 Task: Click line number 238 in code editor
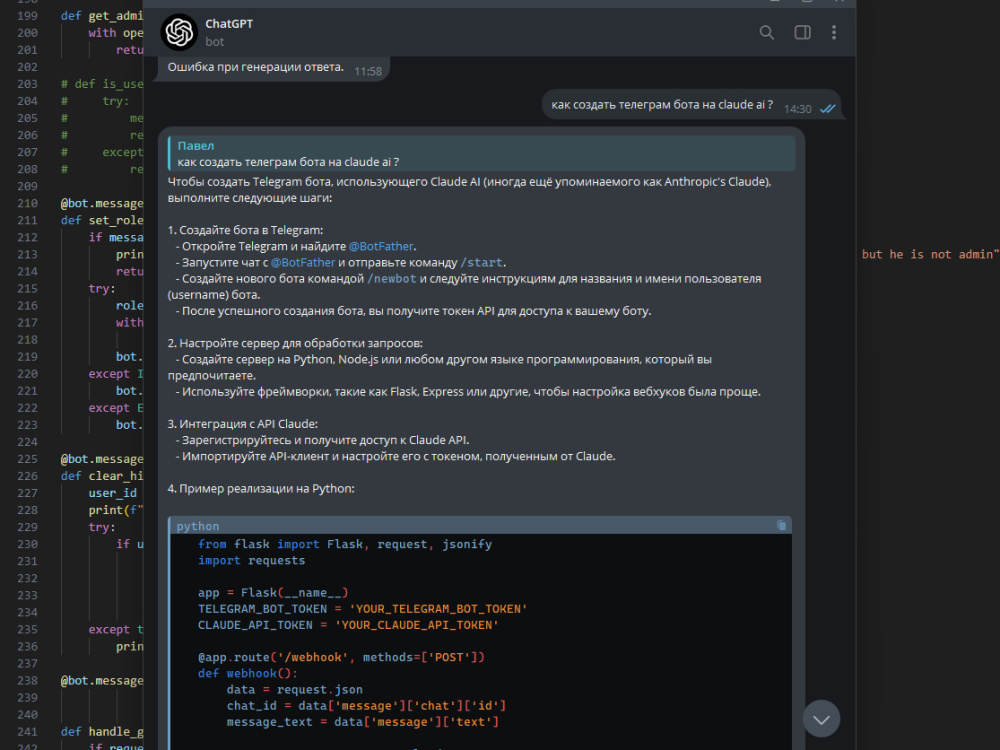(x=27, y=680)
